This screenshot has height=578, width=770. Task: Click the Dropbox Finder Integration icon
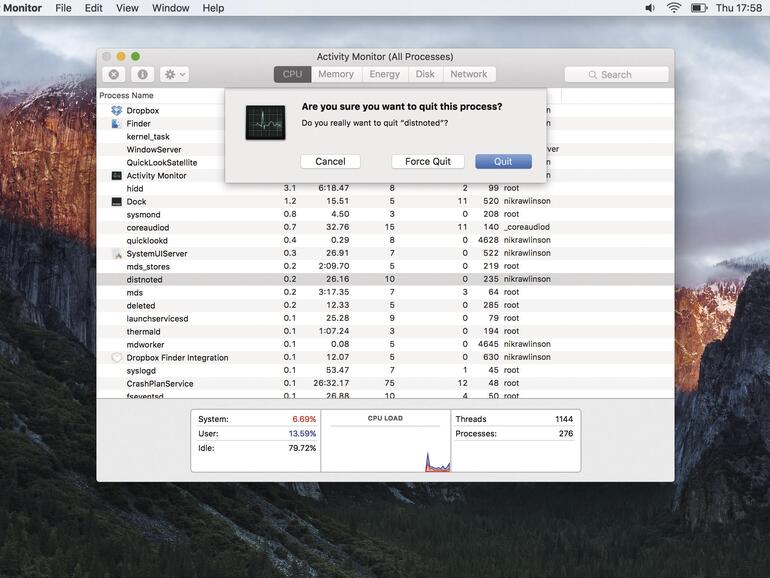point(116,358)
